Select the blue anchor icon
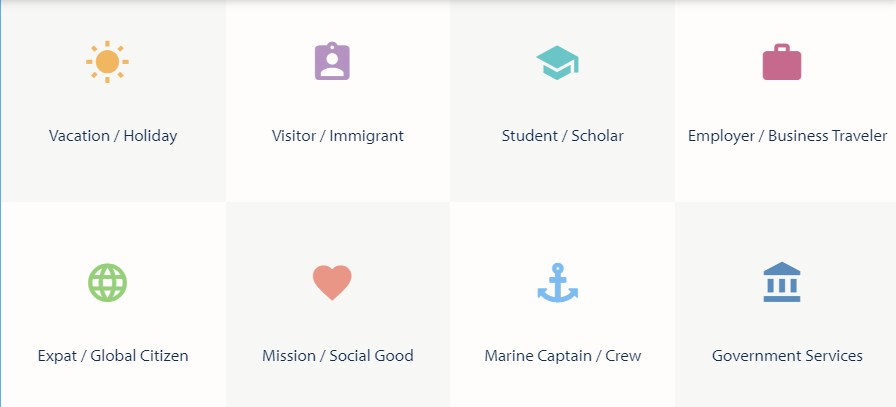Image resolution: width=896 pixels, height=407 pixels. click(557, 282)
